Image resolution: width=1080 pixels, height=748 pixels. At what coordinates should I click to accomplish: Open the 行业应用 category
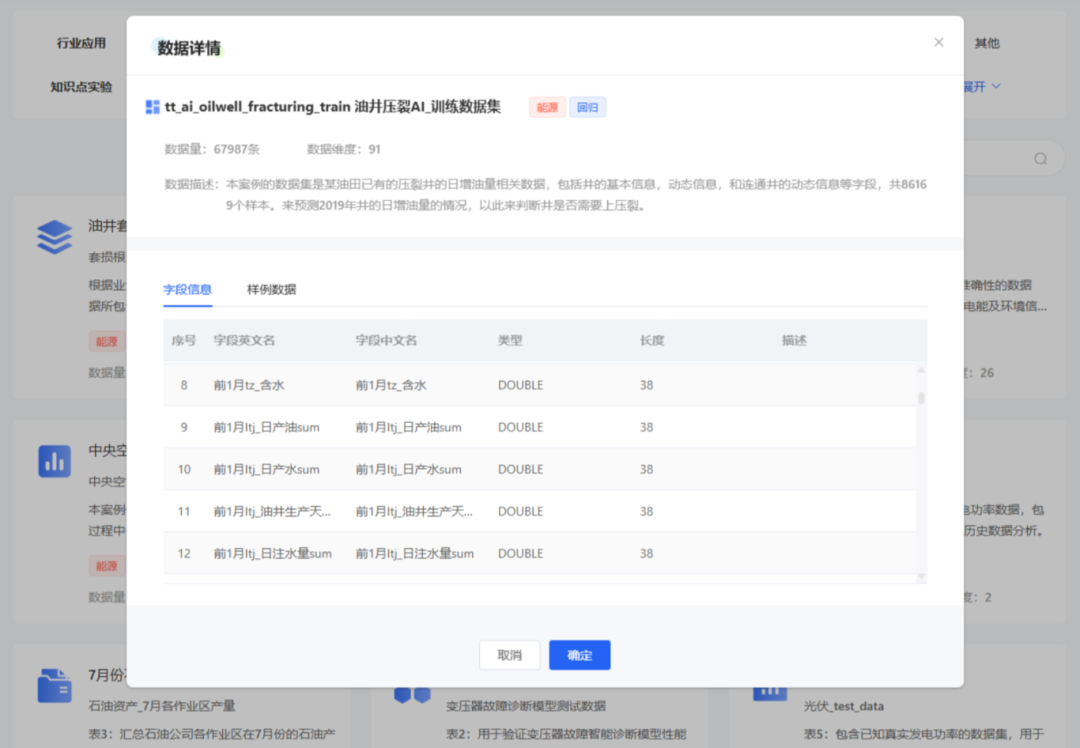click(x=81, y=43)
